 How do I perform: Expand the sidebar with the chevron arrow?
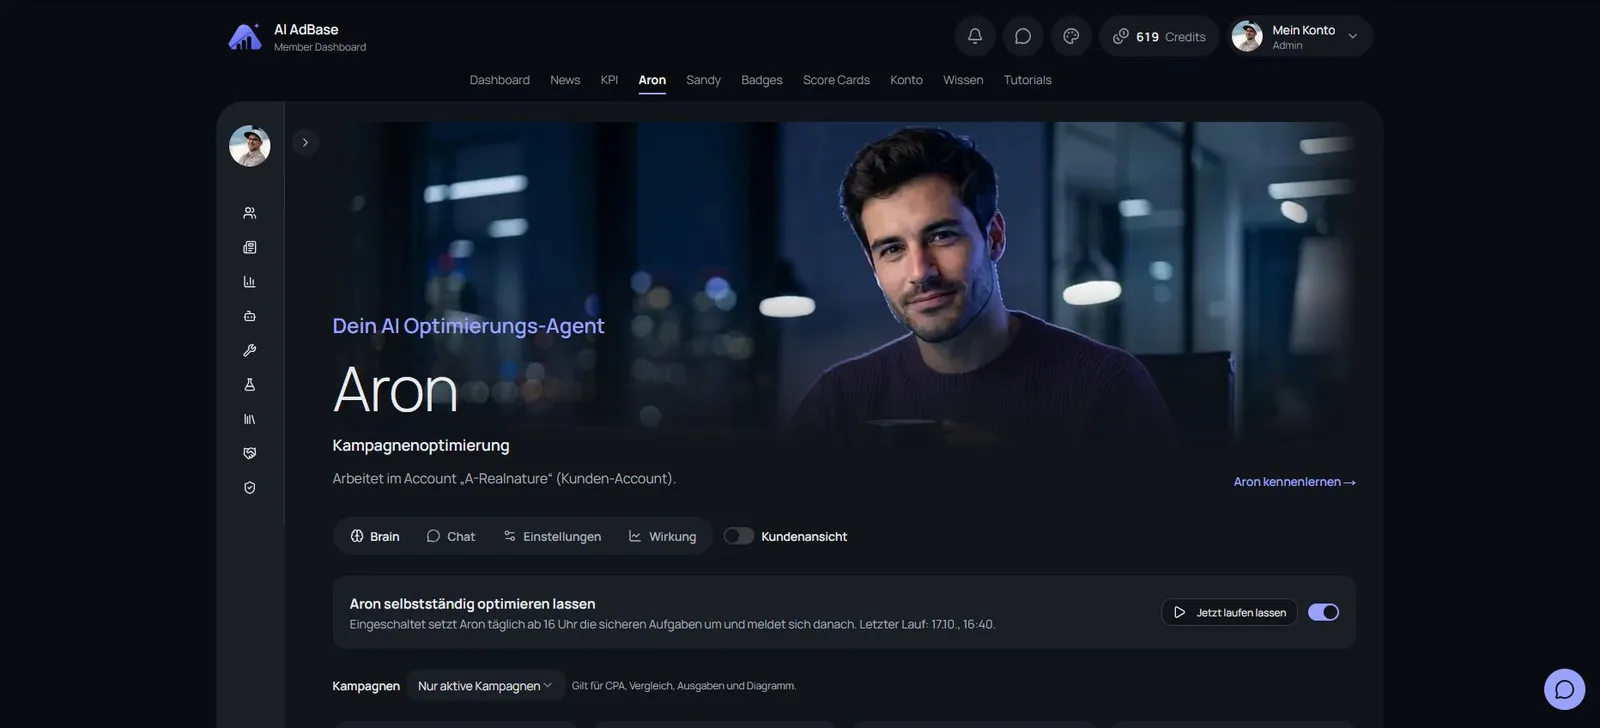305,142
